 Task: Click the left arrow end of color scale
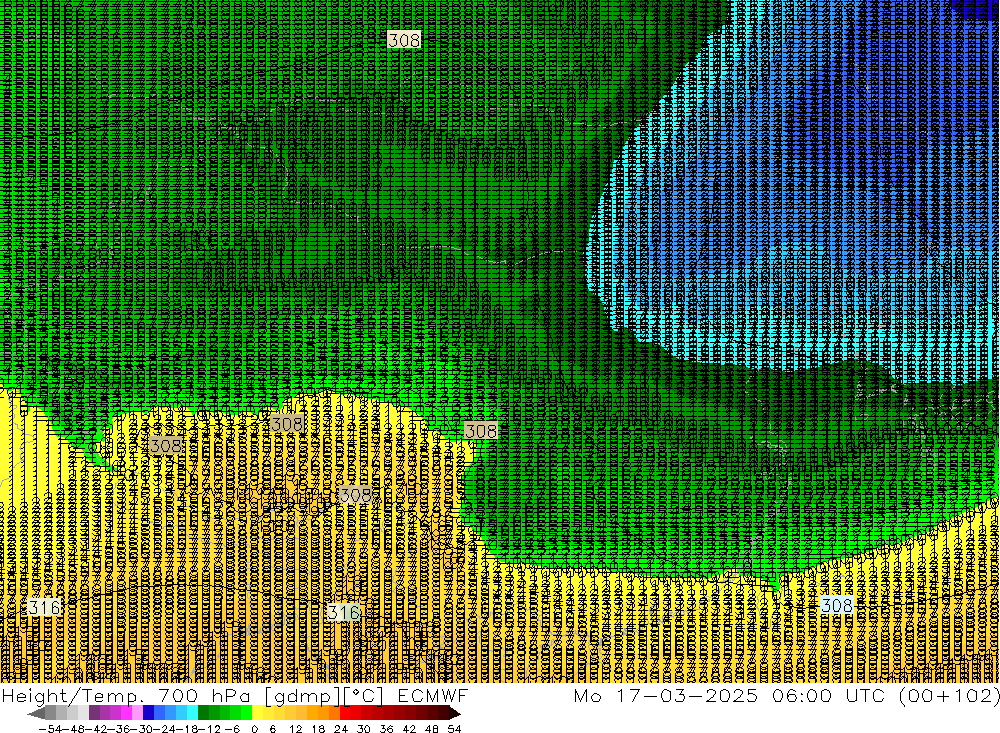point(36,713)
